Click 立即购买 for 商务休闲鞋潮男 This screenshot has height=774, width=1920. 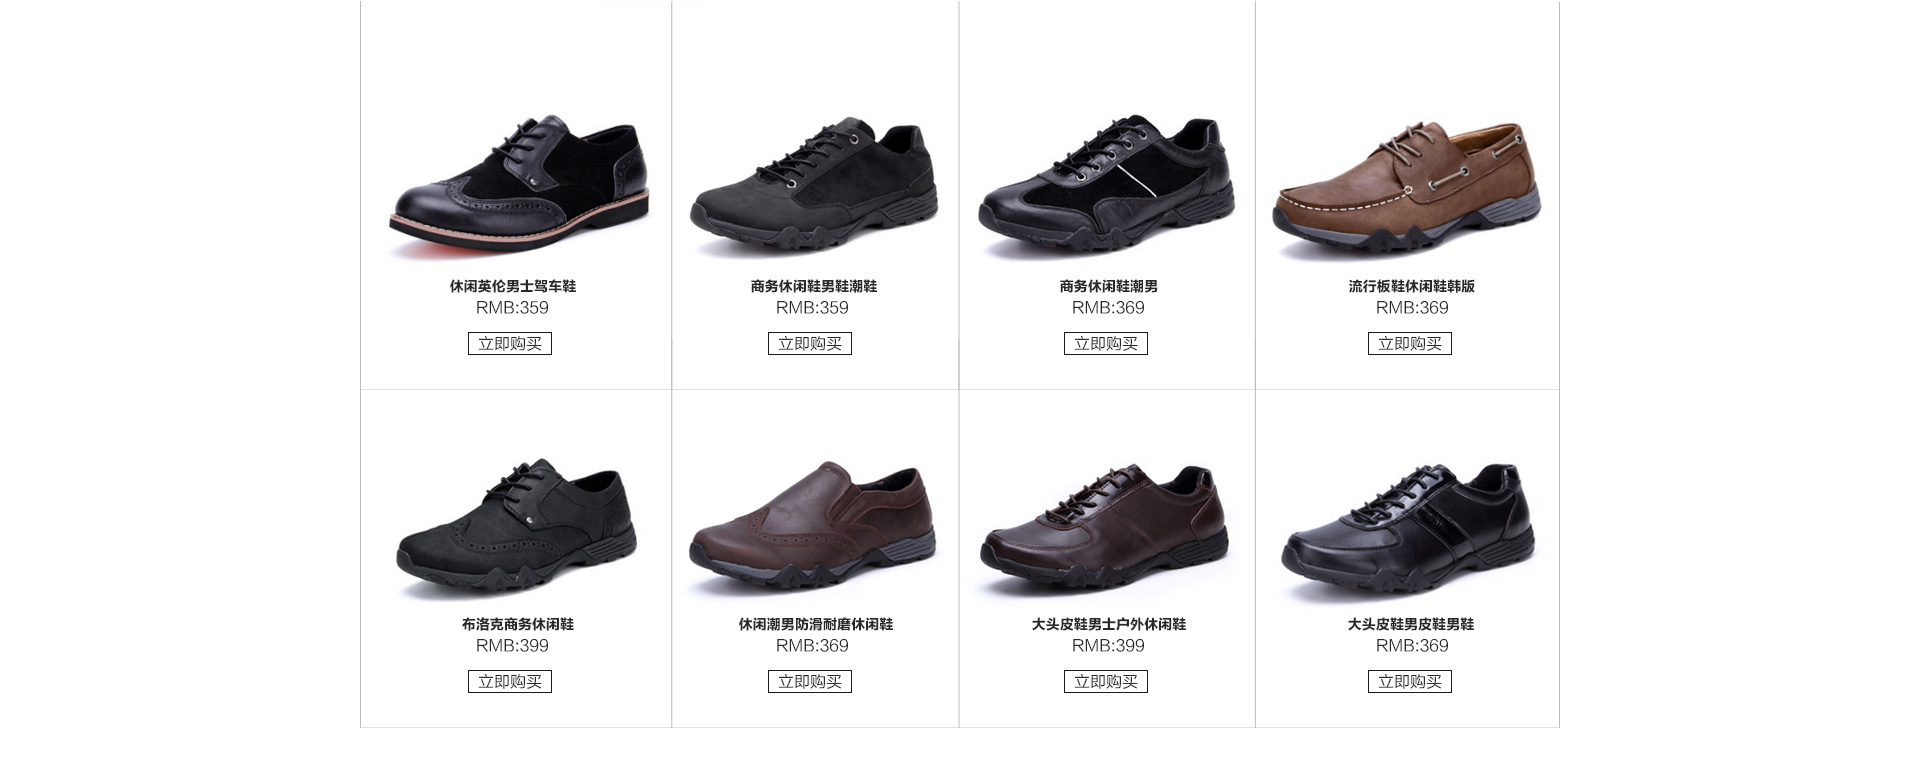pos(1106,344)
